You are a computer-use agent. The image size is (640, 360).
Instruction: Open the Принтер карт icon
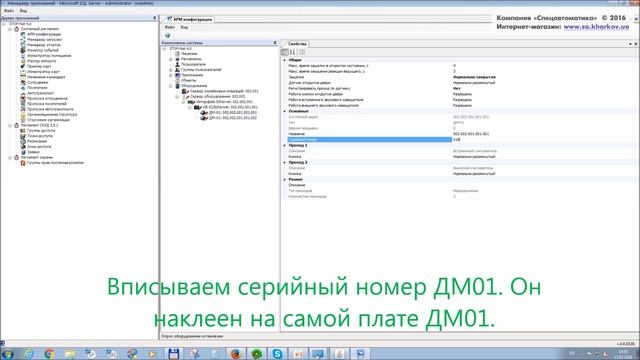pyautogui.click(x=23, y=66)
